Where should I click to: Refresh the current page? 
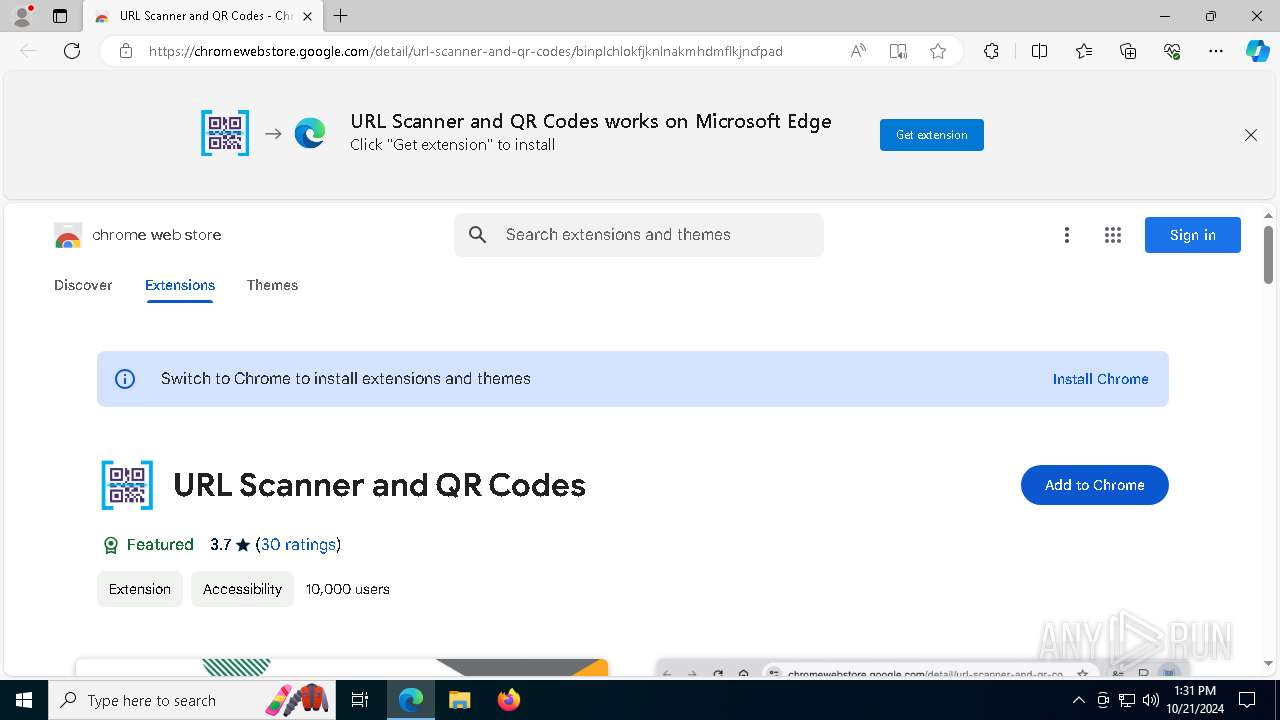tap(72, 51)
